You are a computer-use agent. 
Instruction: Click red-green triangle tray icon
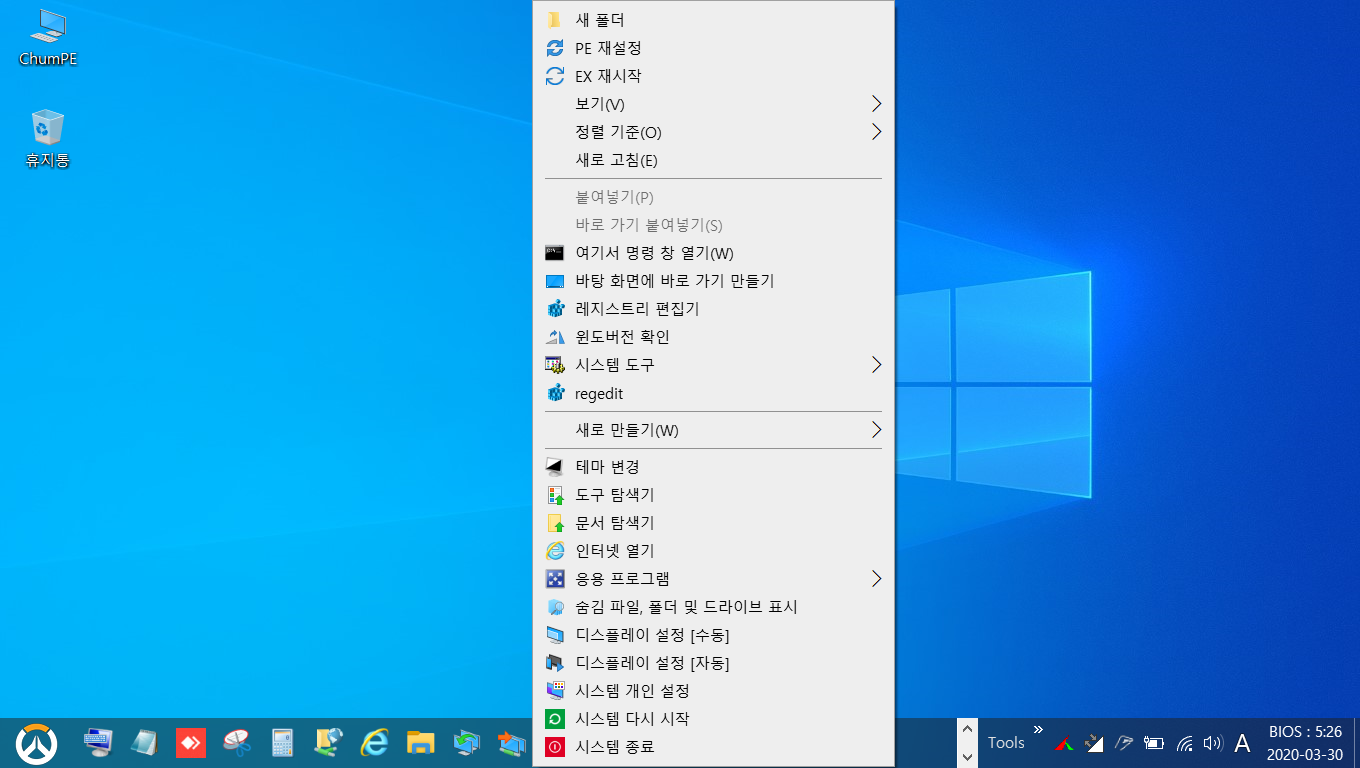tap(1065, 743)
